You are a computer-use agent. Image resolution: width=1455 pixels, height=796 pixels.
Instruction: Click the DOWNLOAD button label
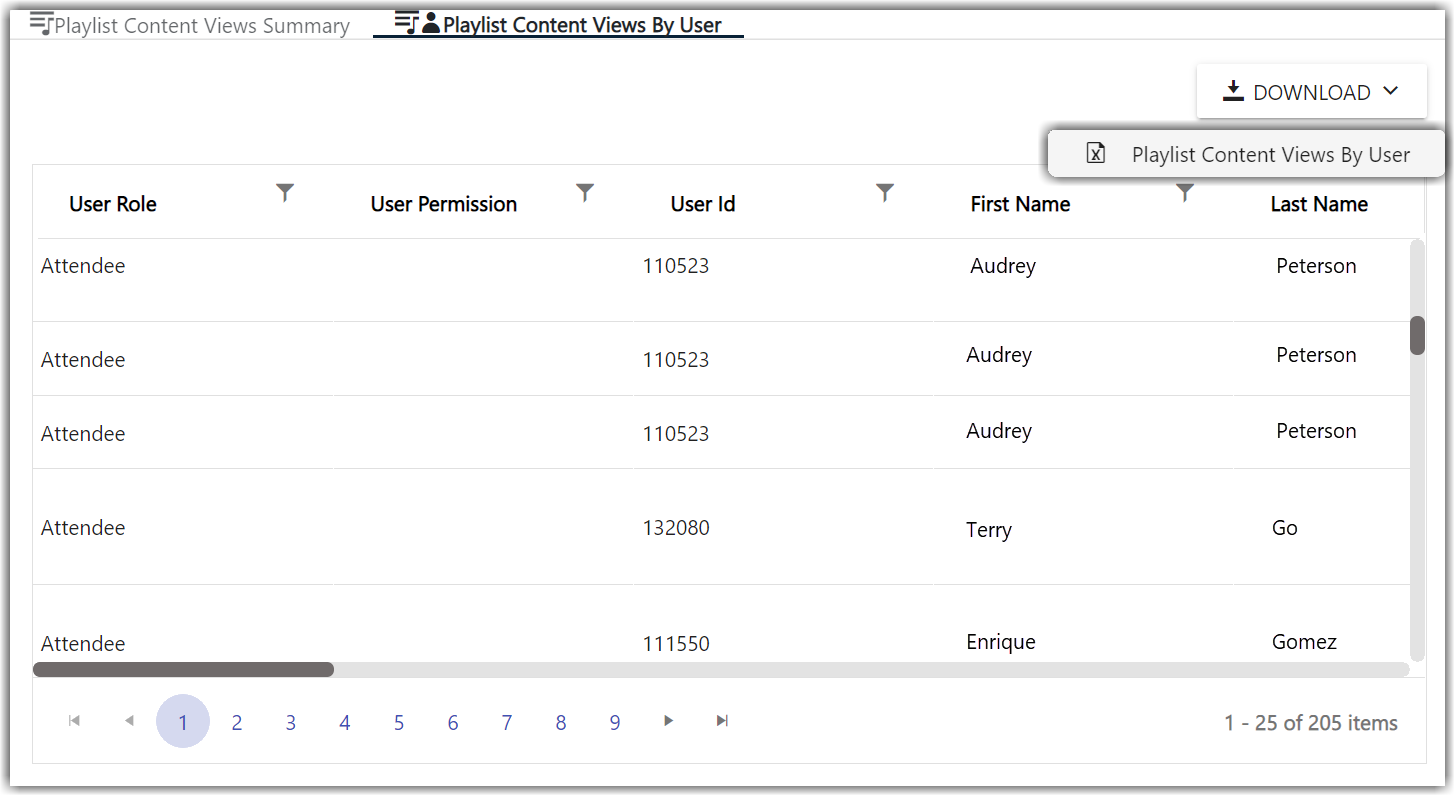(x=1311, y=93)
